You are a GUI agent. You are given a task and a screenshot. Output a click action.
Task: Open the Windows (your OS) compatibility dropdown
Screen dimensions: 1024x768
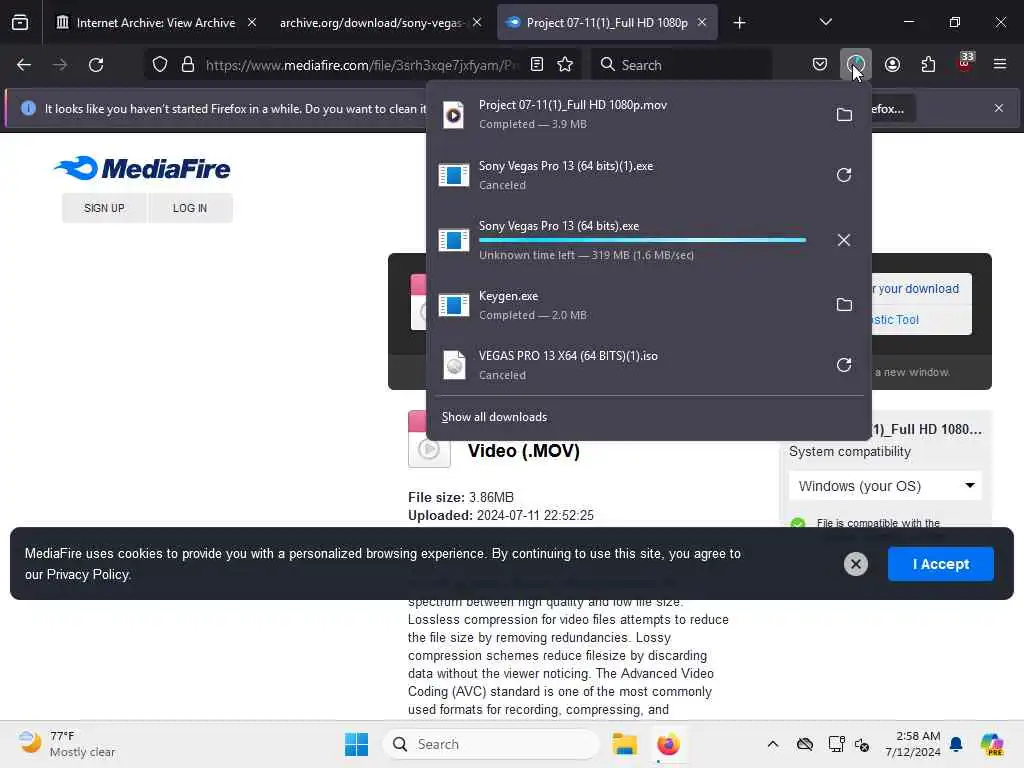pyautogui.click(x=885, y=486)
